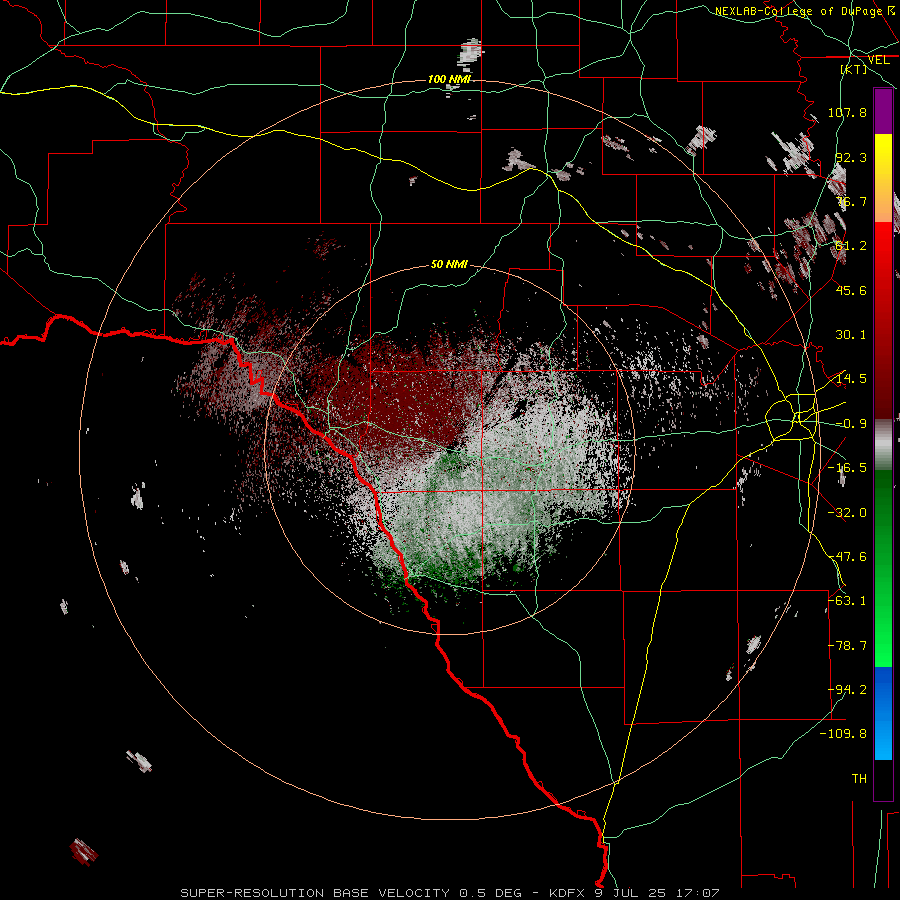Click the blue segment of the velocity scale
900x900 pixels.
click(x=883, y=713)
